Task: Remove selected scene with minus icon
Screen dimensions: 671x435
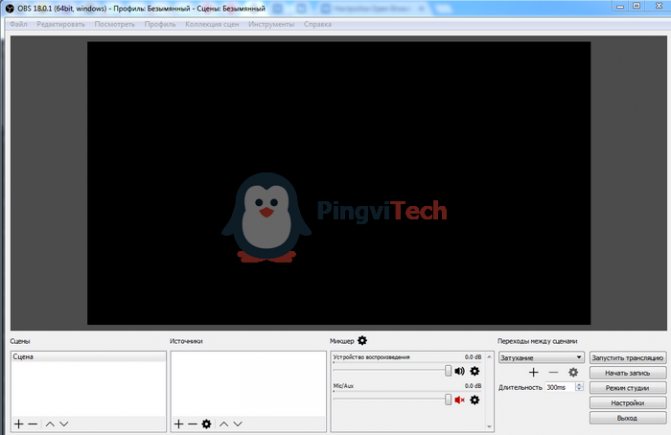Action: click(33, 424)
